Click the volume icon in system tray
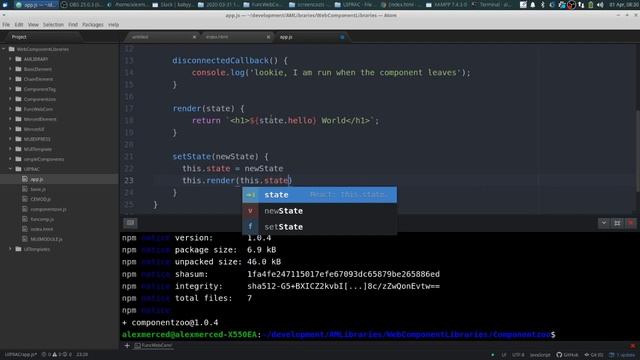640x360 pixels. (x=600, y=5)
